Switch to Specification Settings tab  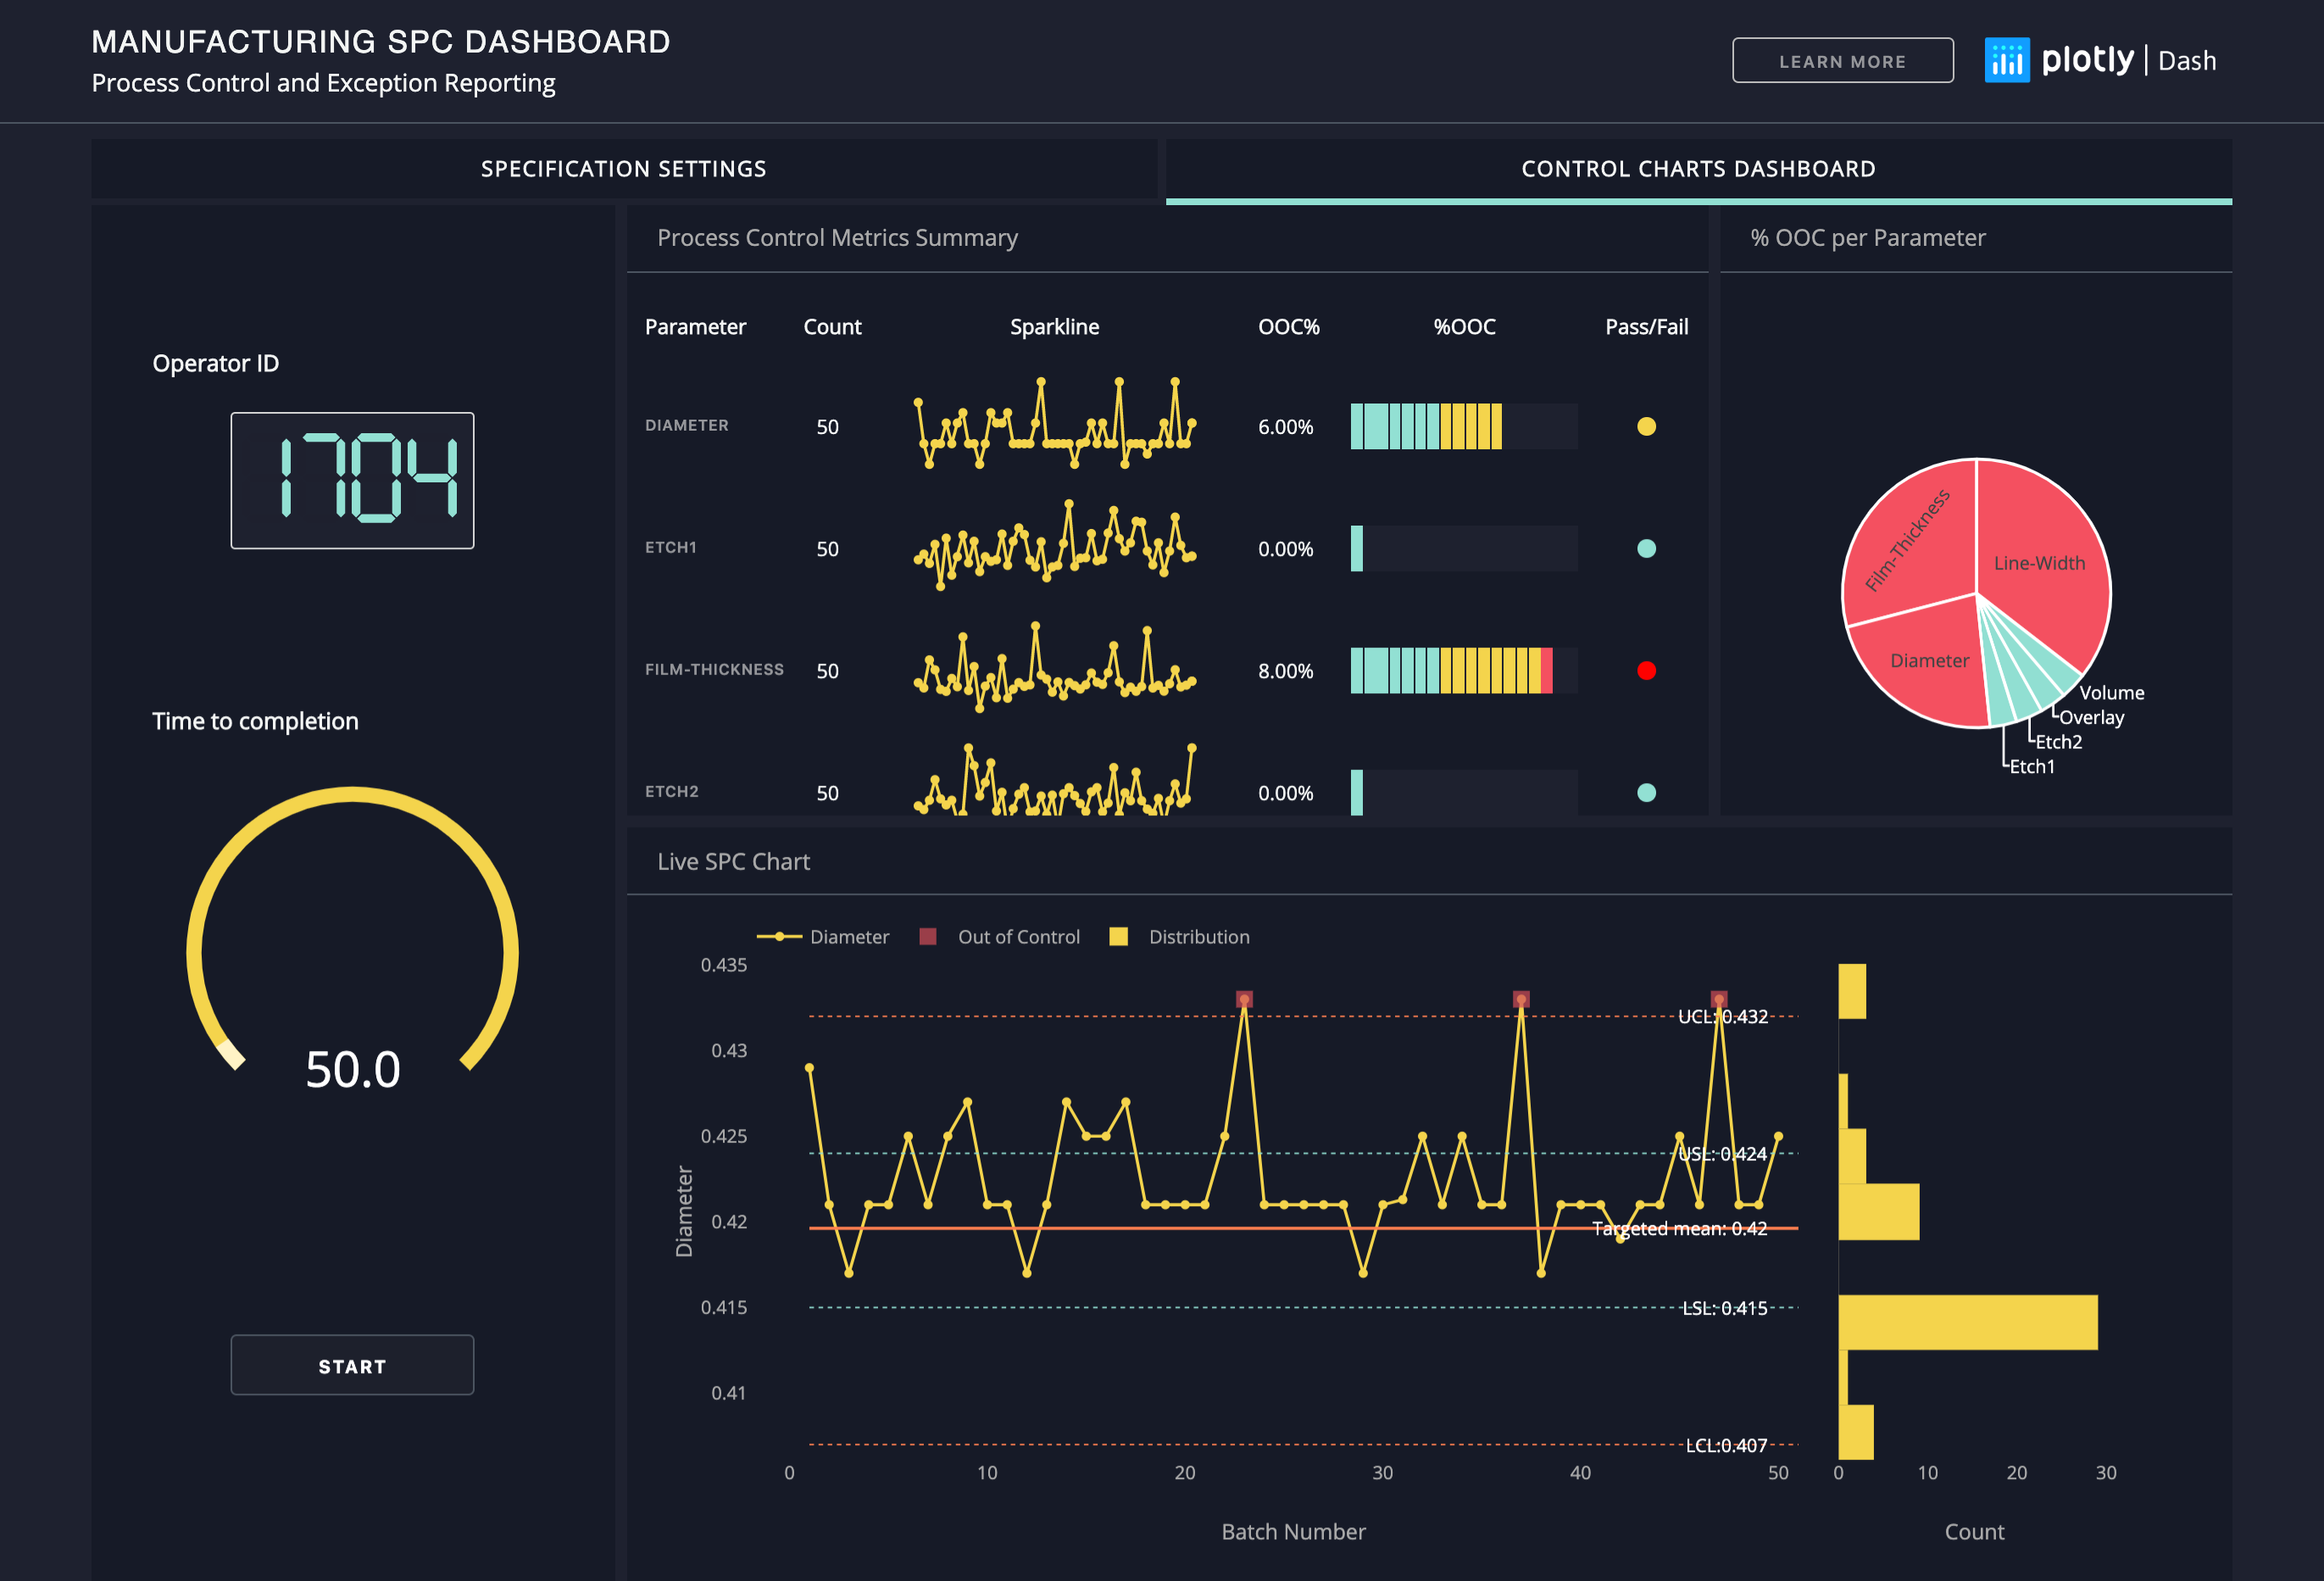point(624,169)
